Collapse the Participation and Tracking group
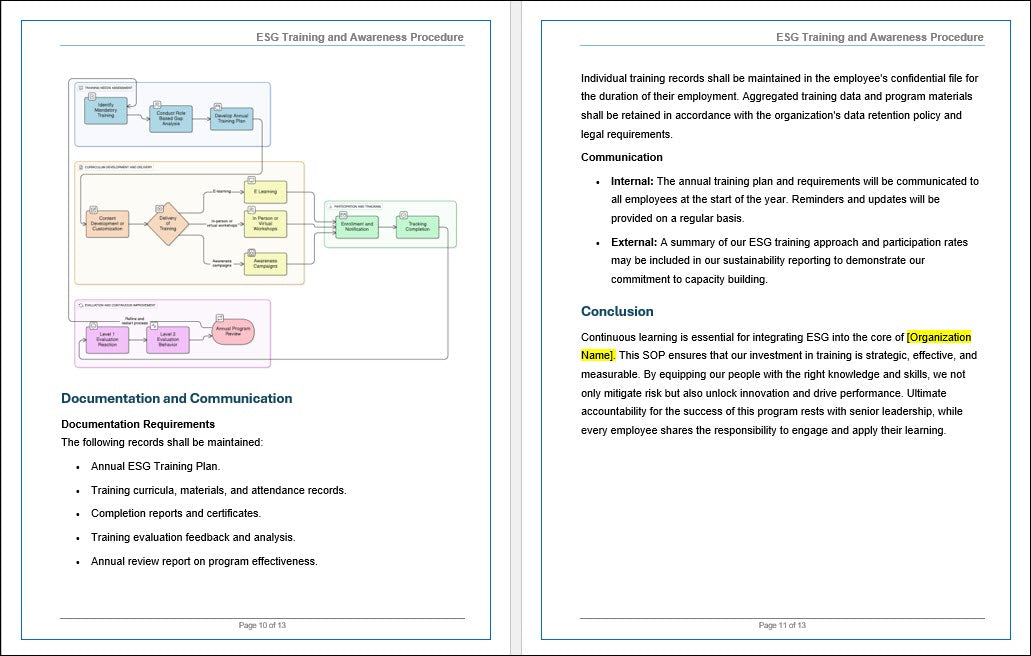This screenshot has height=656, width=1031. 330,206
